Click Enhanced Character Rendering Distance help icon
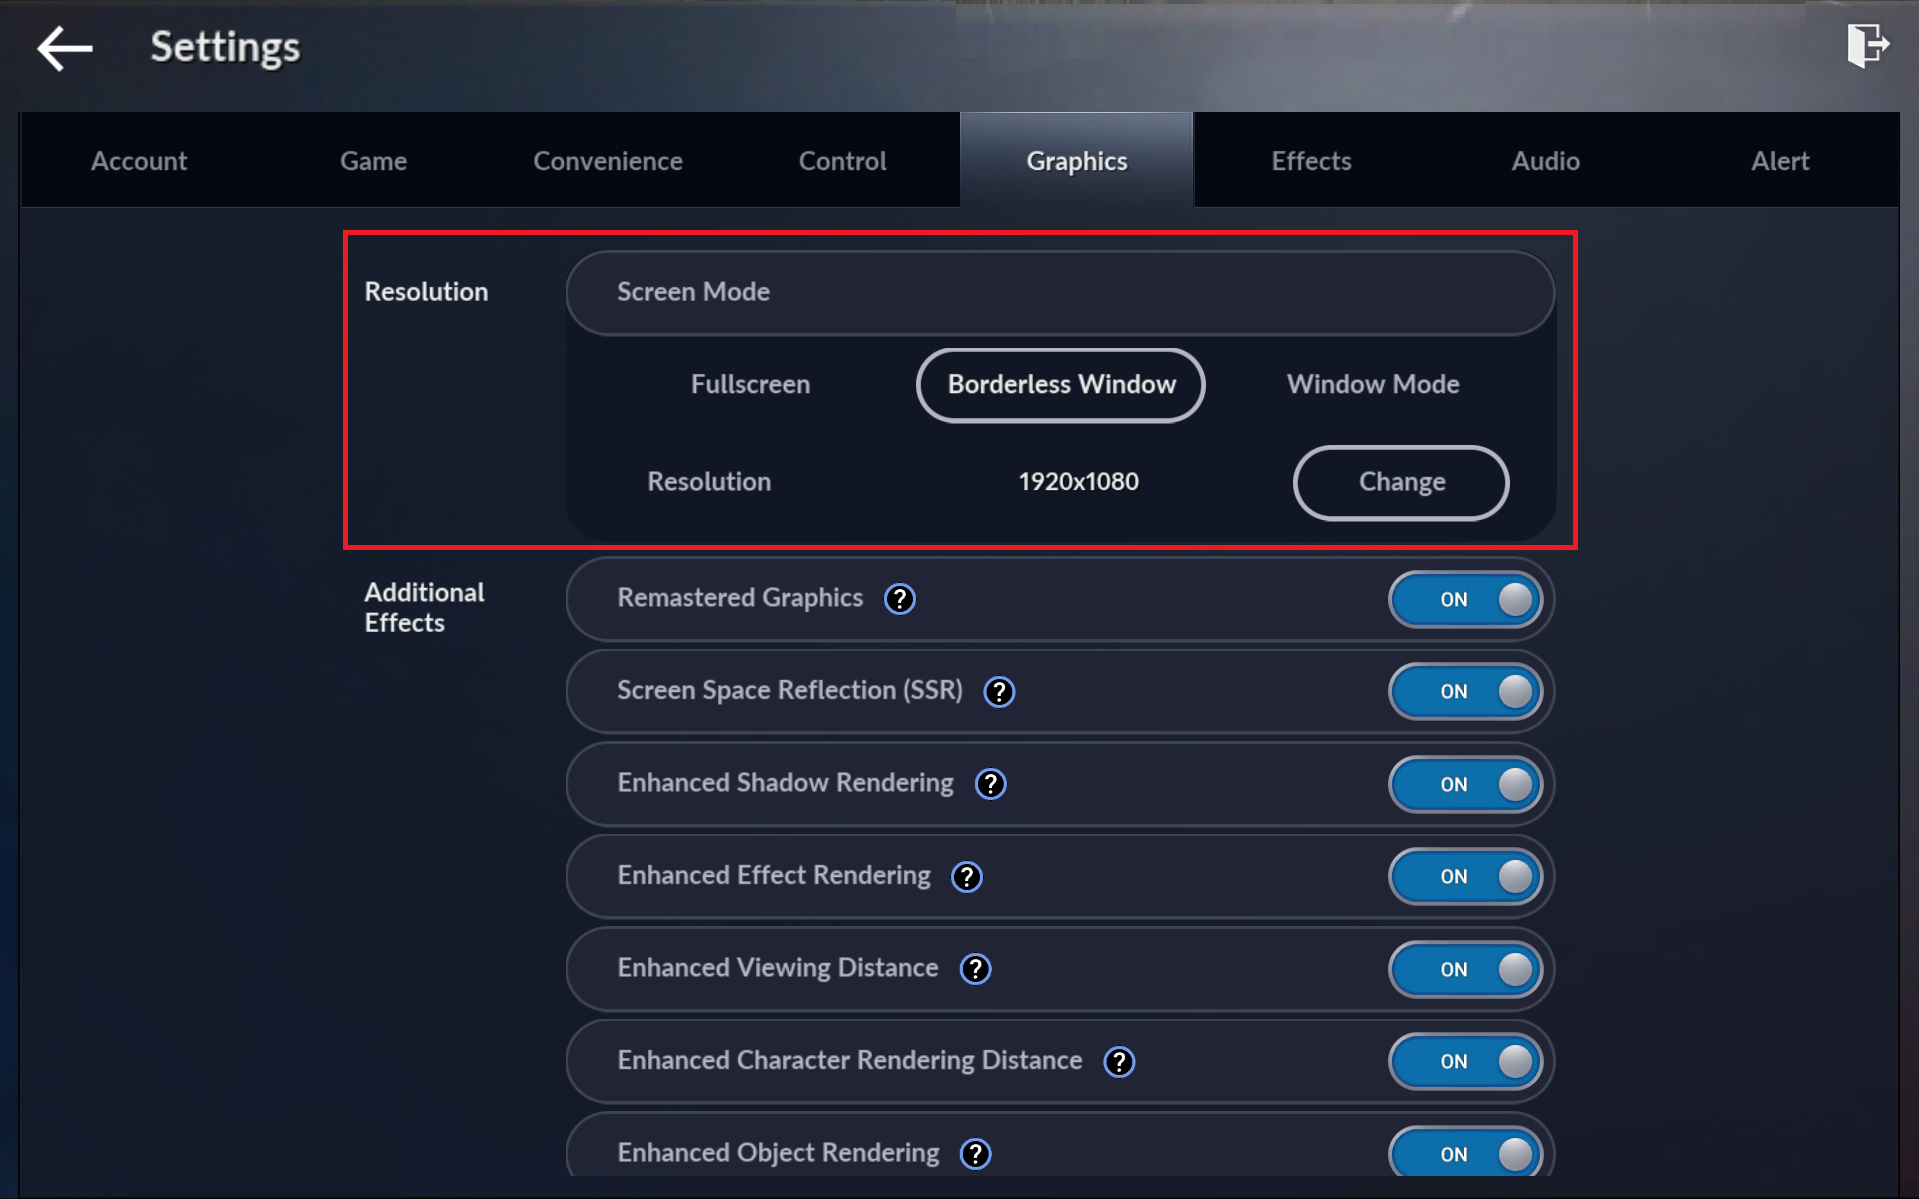The width and height of the screenshot is (1919, 1199). pos(1118,1062)
